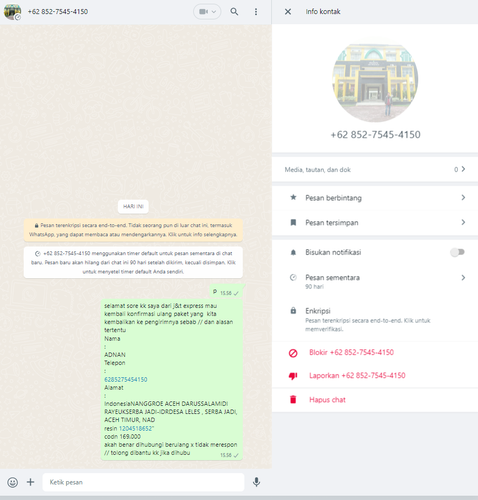Image resolution: width=478 pixels, height=500 pixels.
Task: Click the phone link 6285275454150 in message
Action: click(126, 379)
